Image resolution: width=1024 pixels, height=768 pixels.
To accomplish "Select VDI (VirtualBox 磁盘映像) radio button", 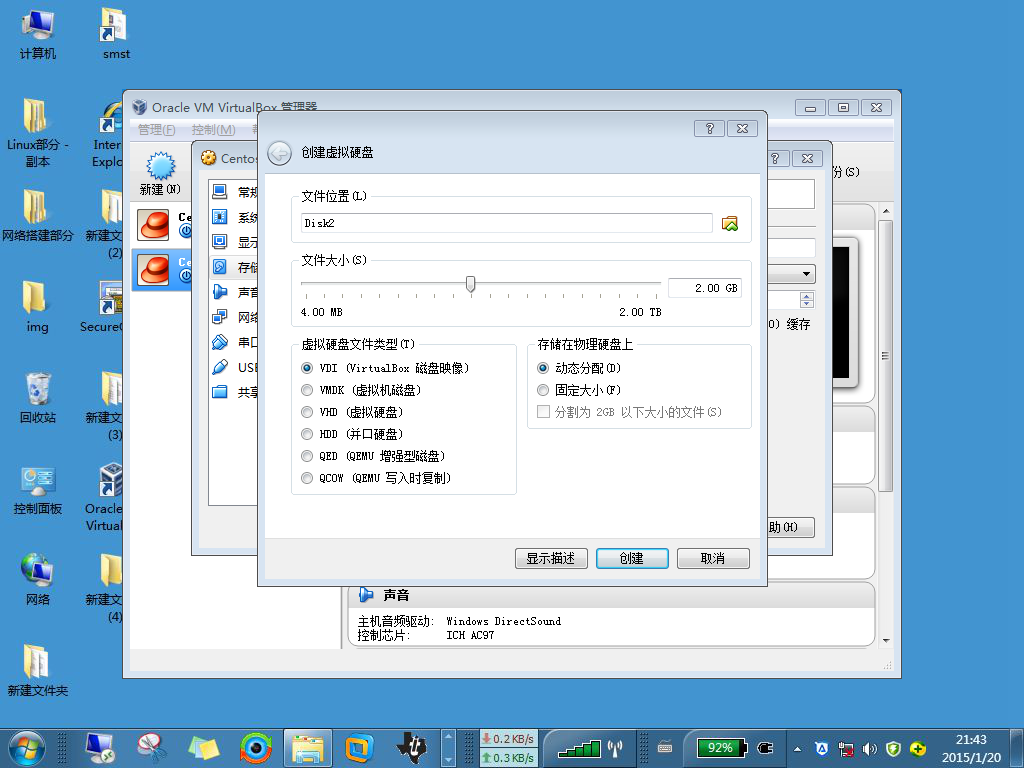I will click(307, 368).
